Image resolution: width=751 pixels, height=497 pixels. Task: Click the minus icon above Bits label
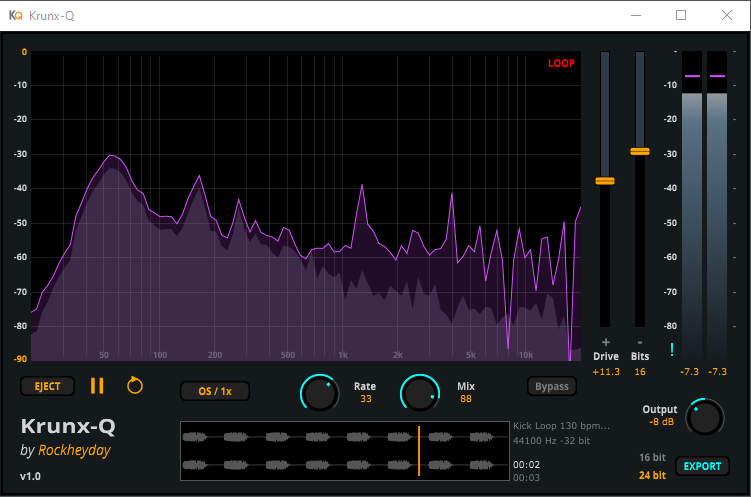[x=640, y=342]
